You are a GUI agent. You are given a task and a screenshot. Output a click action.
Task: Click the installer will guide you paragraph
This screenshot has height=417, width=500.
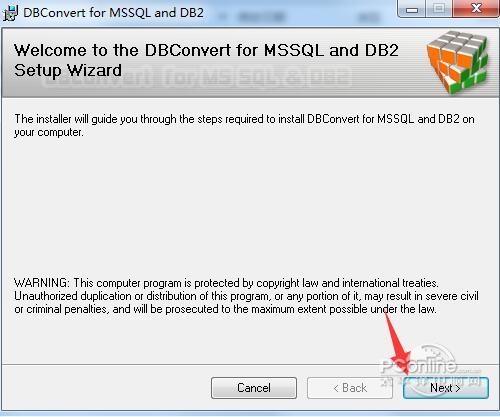pos(244,125)
